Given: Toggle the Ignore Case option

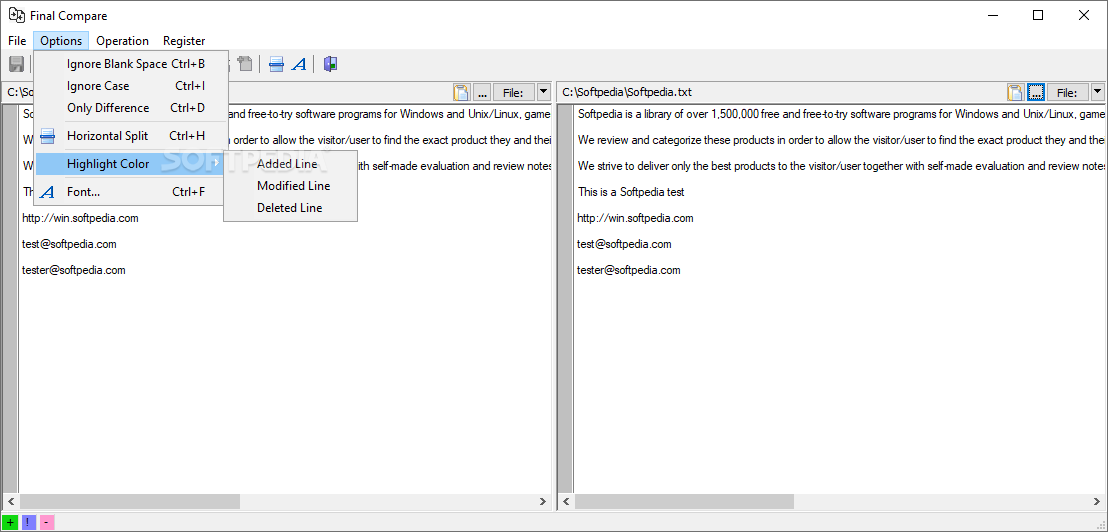Looking at the screenshot, I should (x=131, y=85).
